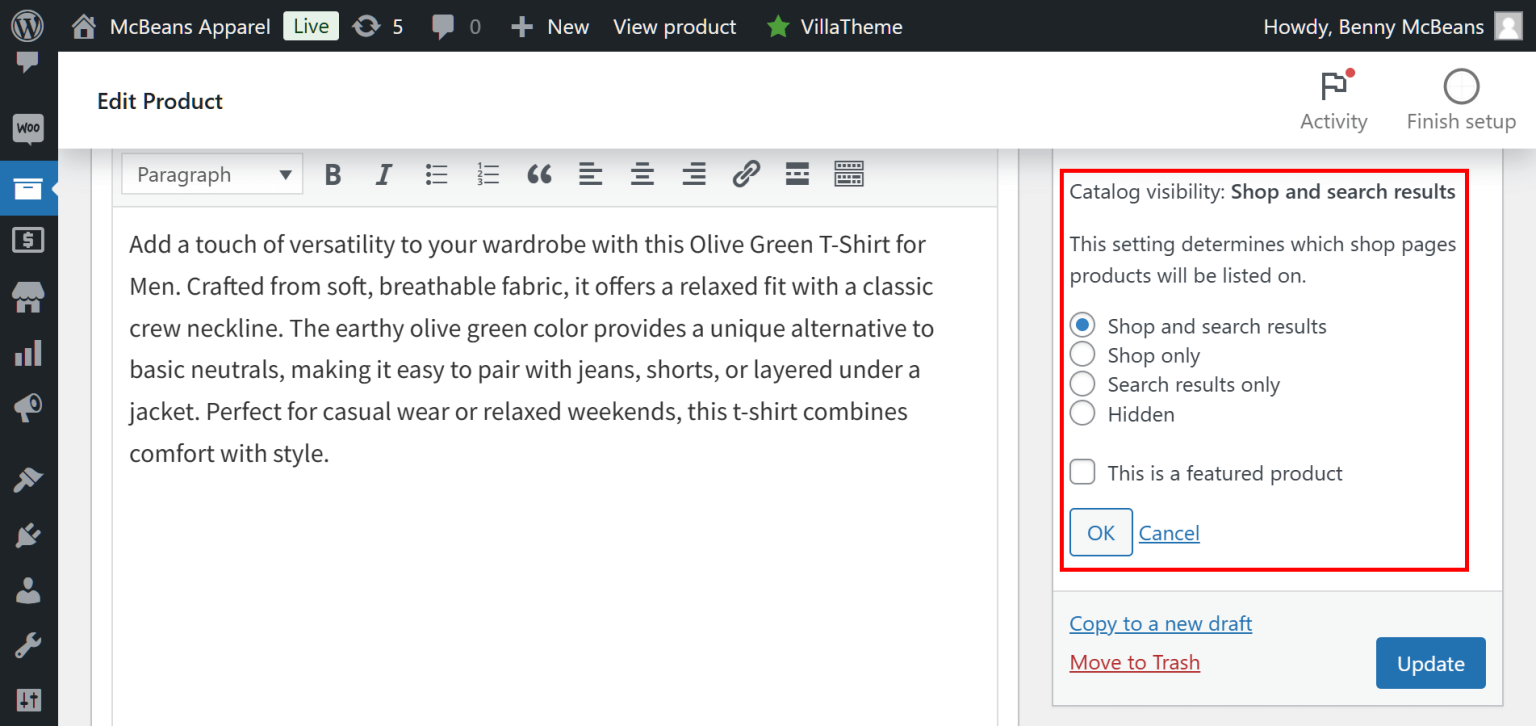Viewport: 1536px width, 726px height.
Task: Enable the featured product checkbox
Action: pos(1082,471)
